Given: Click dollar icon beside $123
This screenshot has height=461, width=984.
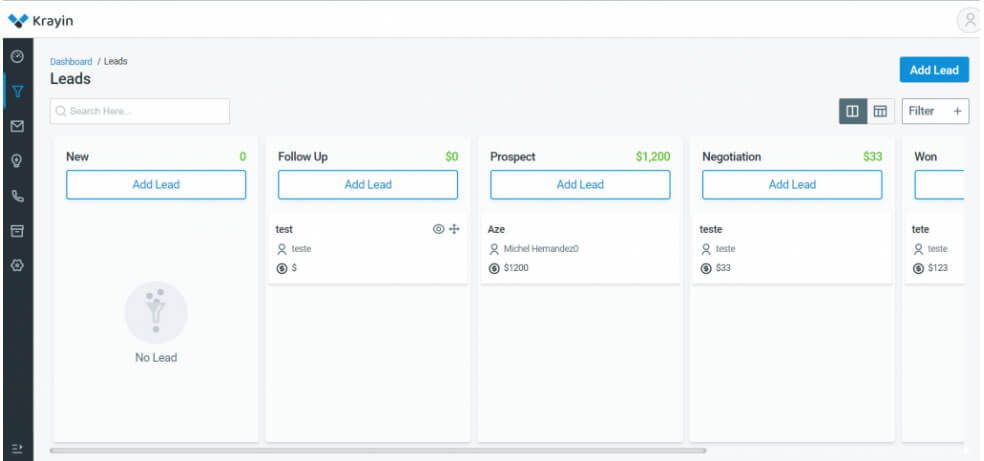Looking at the screenshot, I should tap(918, 268).
